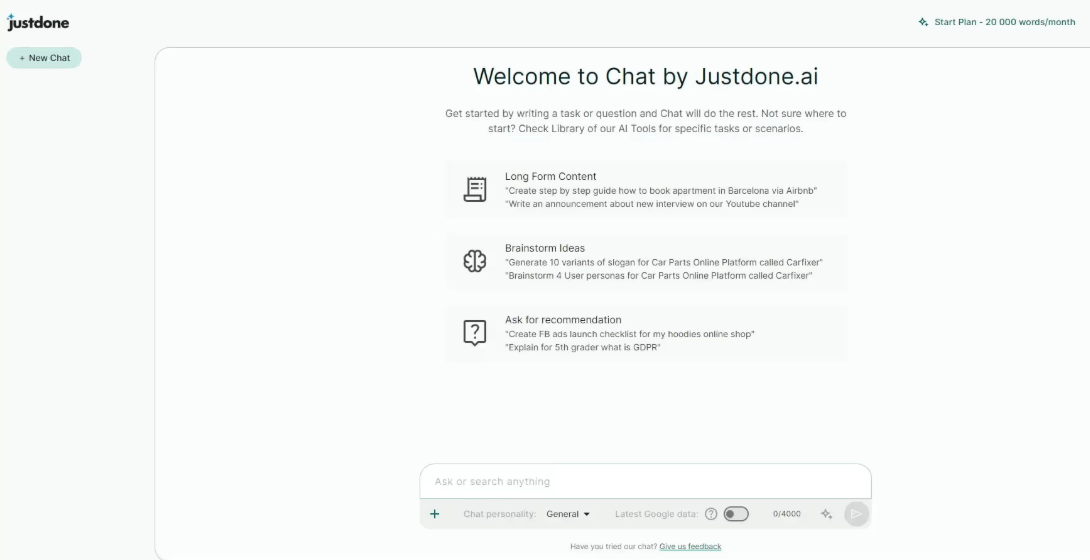Click the sparkle enhance icon in chat bar
1090x560 pixels.
[826, 514]
